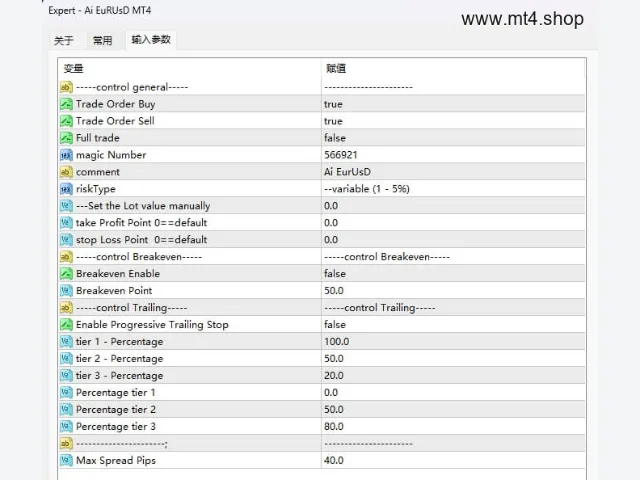Viewport: 640px width, 480px height.
Task: Select the riskType variable label
Action: pos(96,189)
